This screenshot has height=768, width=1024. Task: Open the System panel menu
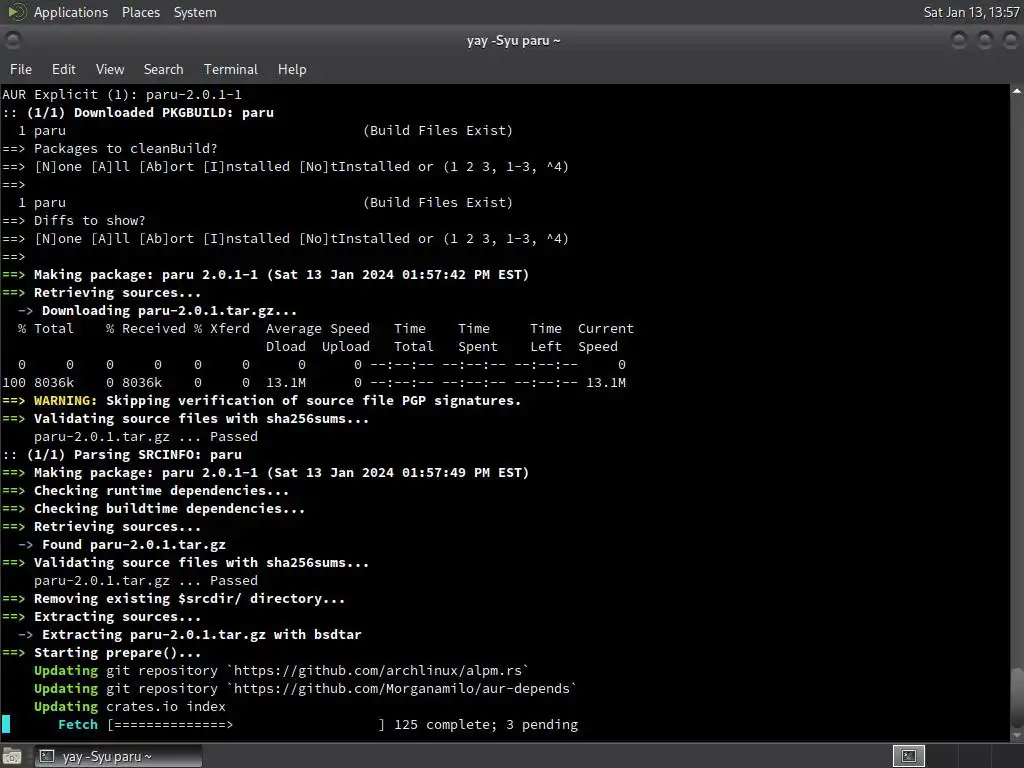[x=195, y=12]
